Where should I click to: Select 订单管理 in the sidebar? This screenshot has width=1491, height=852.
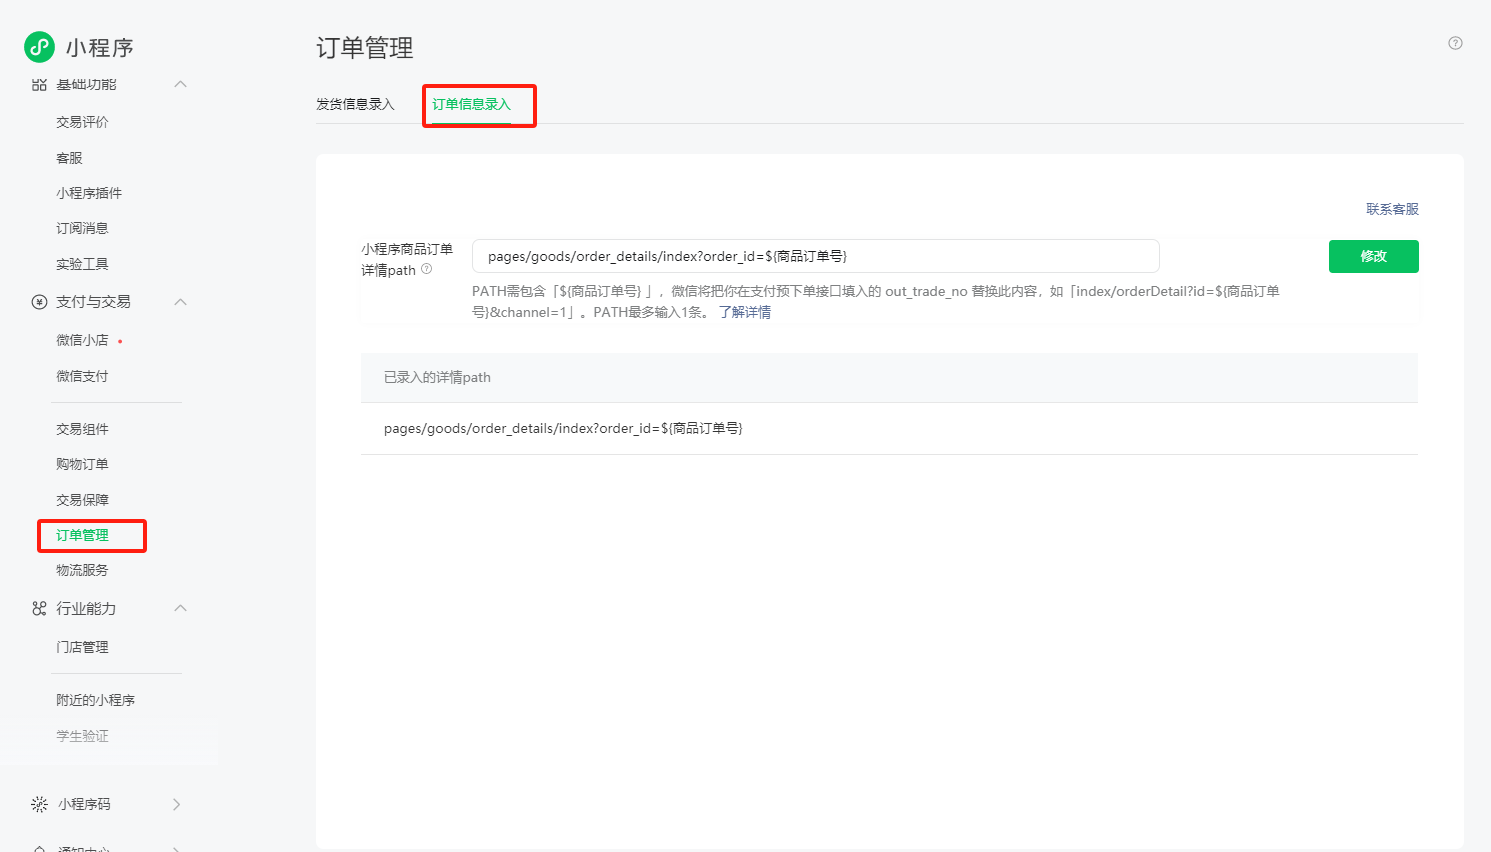click(x=82, y=535)
